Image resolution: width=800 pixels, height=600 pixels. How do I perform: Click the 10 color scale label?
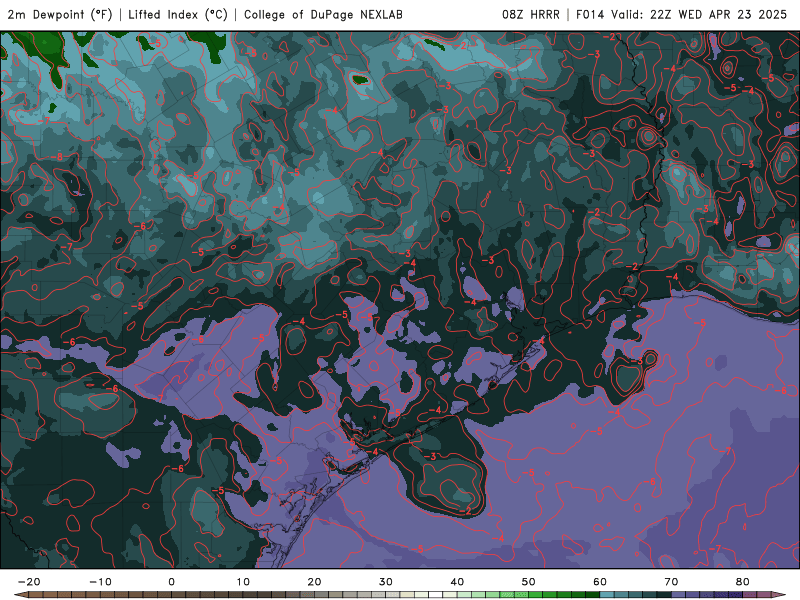click(243, 582)
